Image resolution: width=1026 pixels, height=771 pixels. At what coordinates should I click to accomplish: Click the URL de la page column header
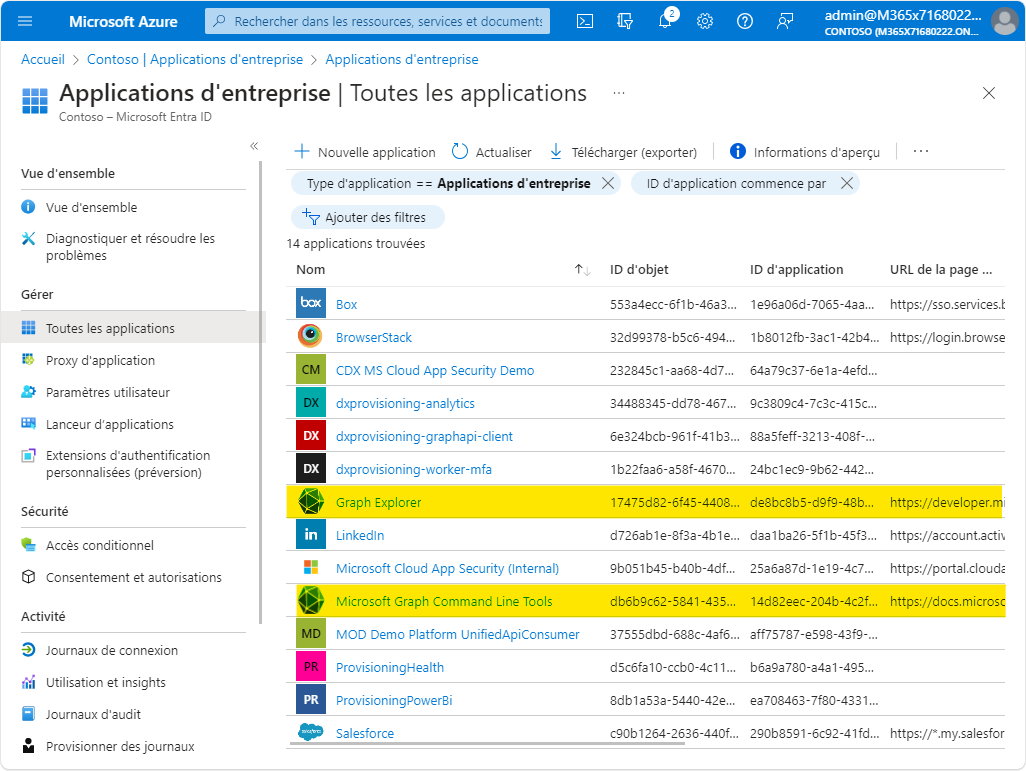[x=940, y=270]
